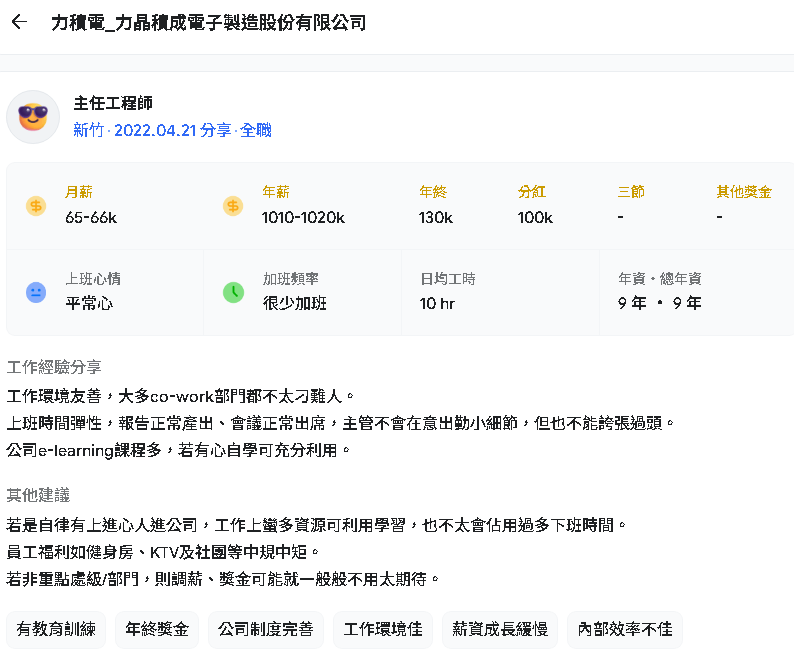
Task: Click the 其他建議 section heading
Action: click(38, 495)
